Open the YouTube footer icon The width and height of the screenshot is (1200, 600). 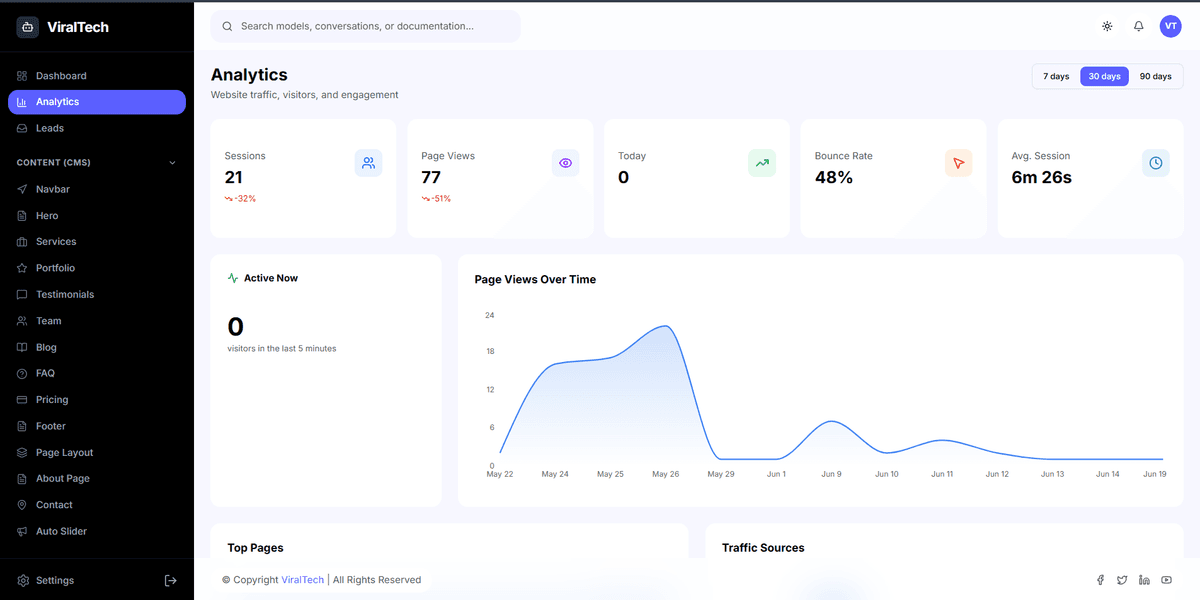(x=1167, y=580)
